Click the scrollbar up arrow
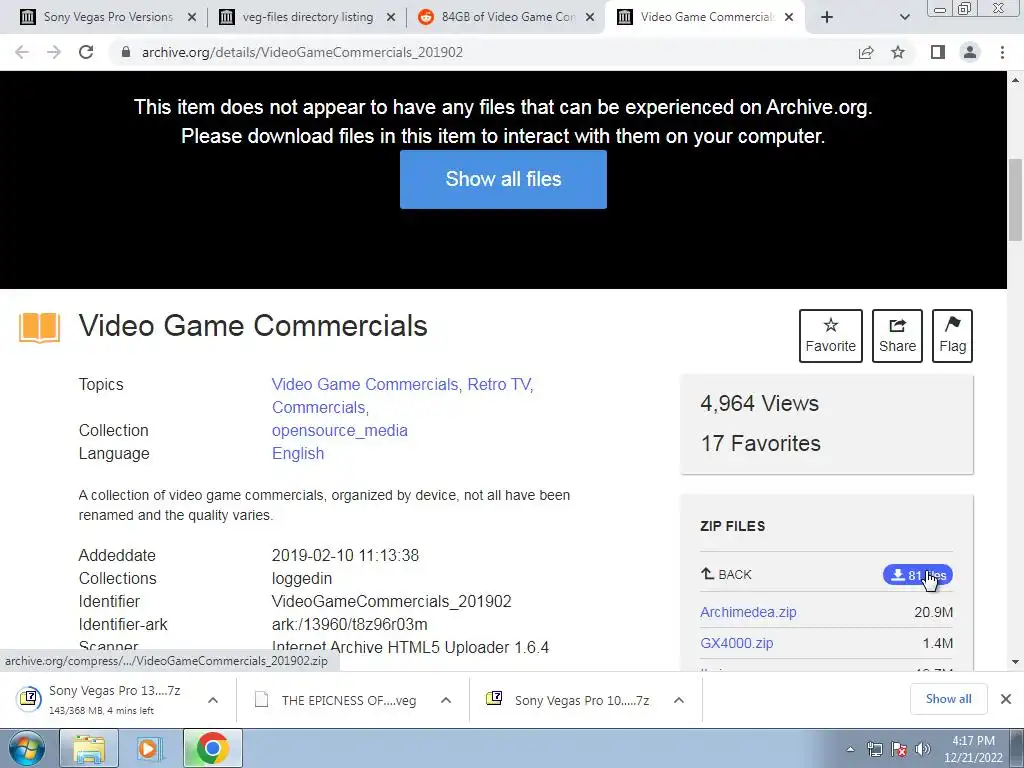This screenshot has width=1024, height=768. point(1016,80)
